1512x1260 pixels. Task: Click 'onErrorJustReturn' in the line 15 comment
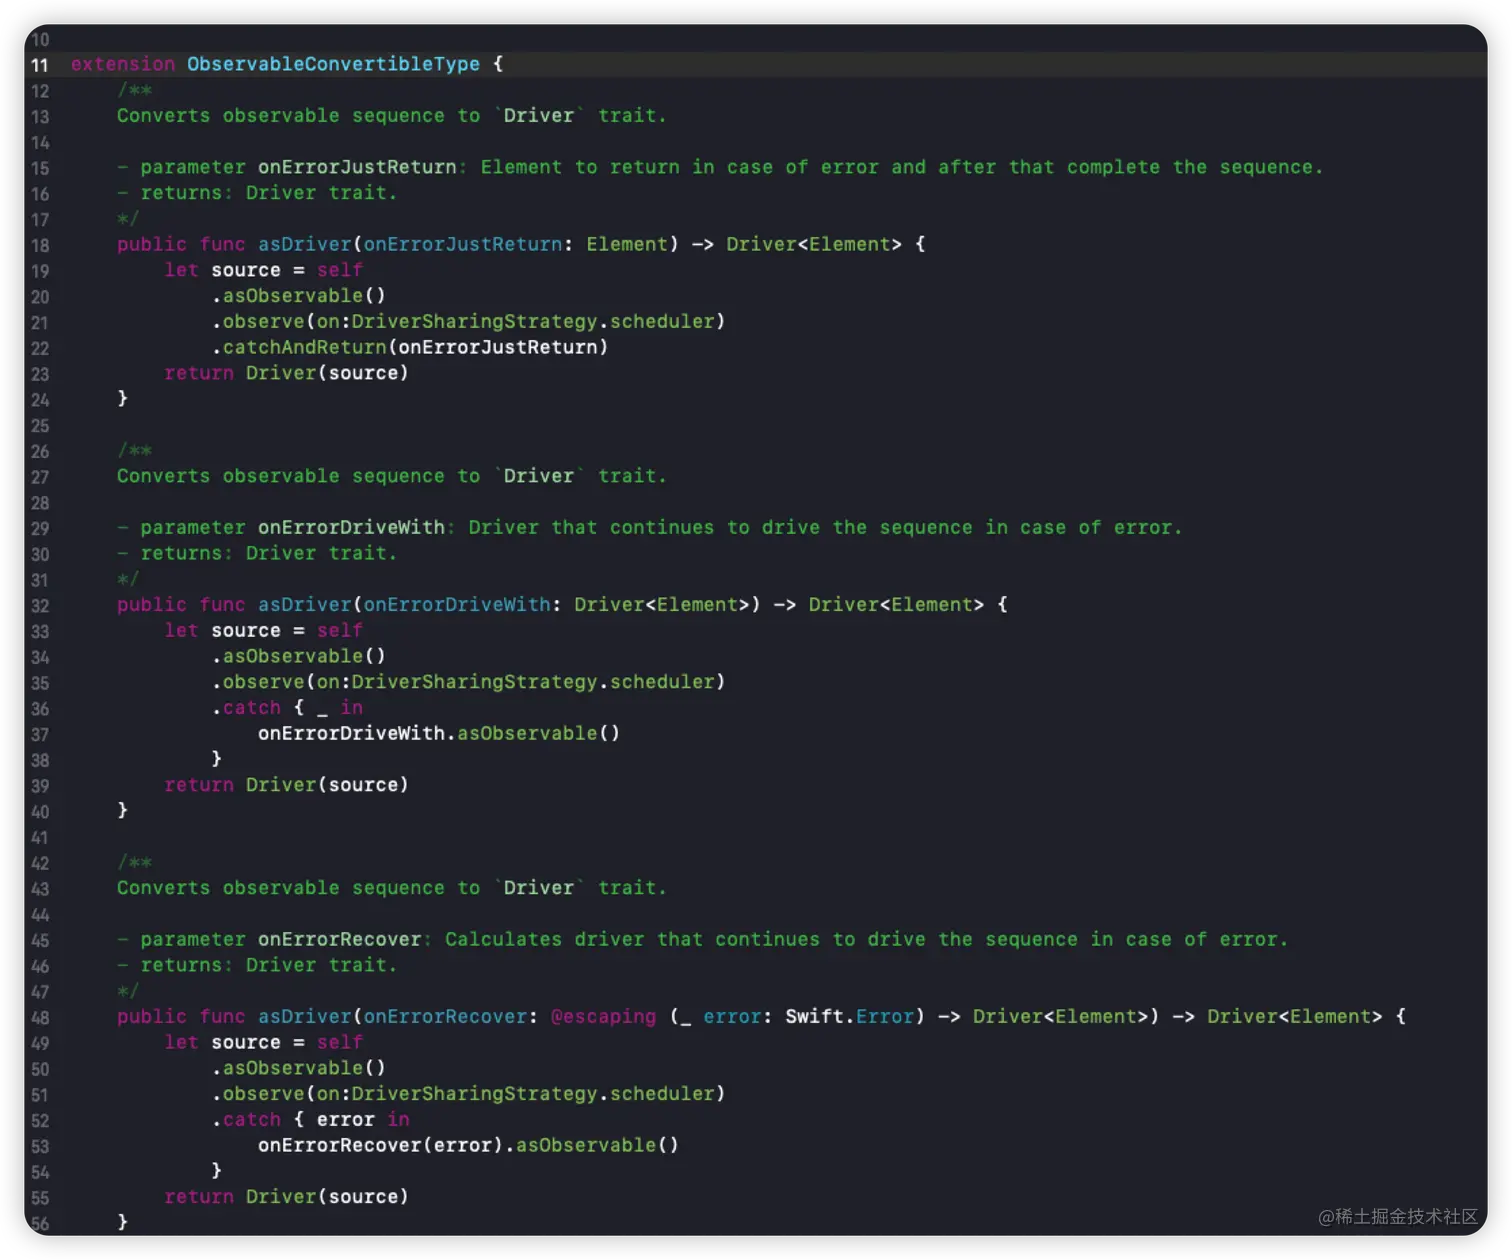[357, 167]
